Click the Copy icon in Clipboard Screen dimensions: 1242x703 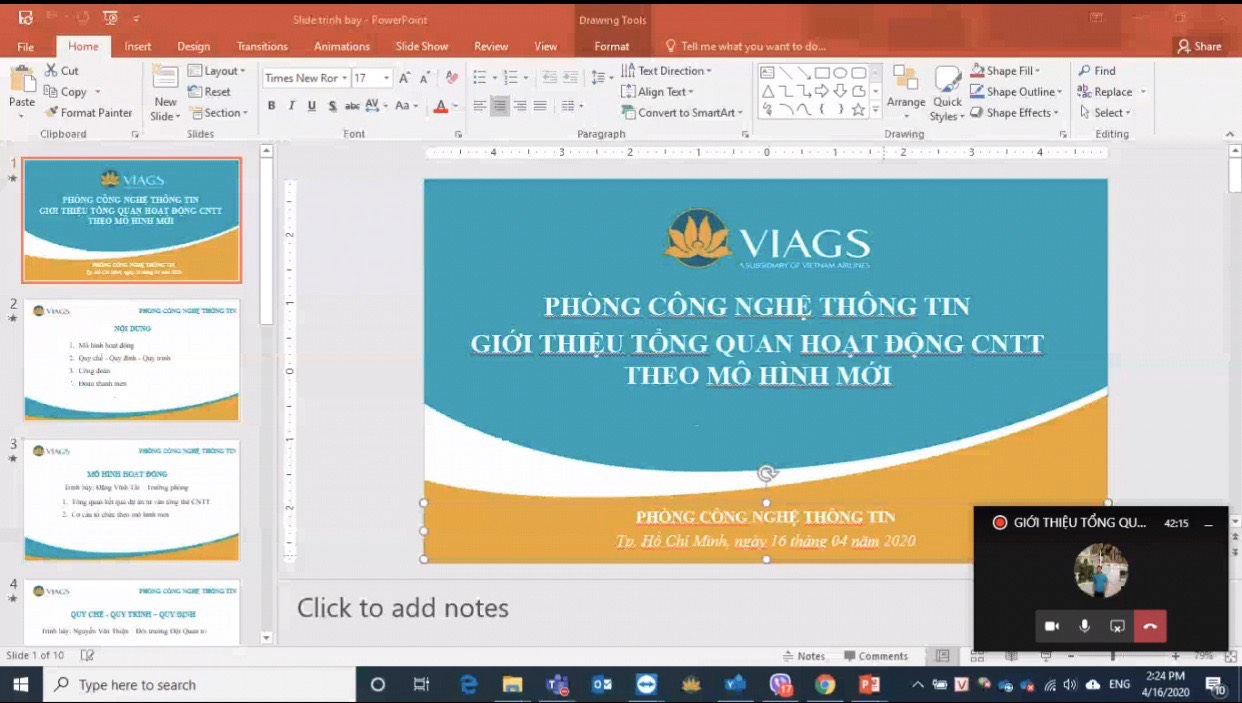pyautogui.click(x=51, y=92)
